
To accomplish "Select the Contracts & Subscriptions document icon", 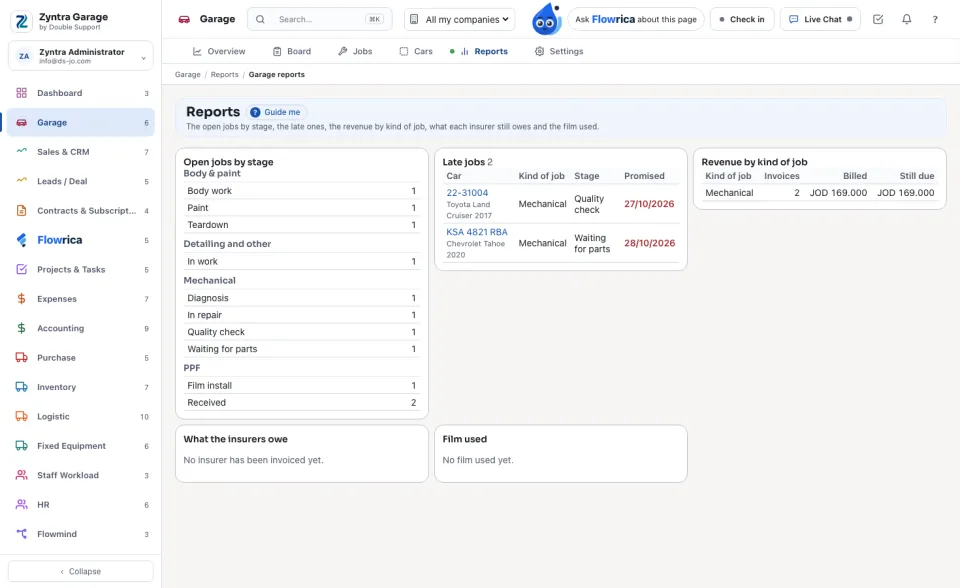I will point(21,210).
